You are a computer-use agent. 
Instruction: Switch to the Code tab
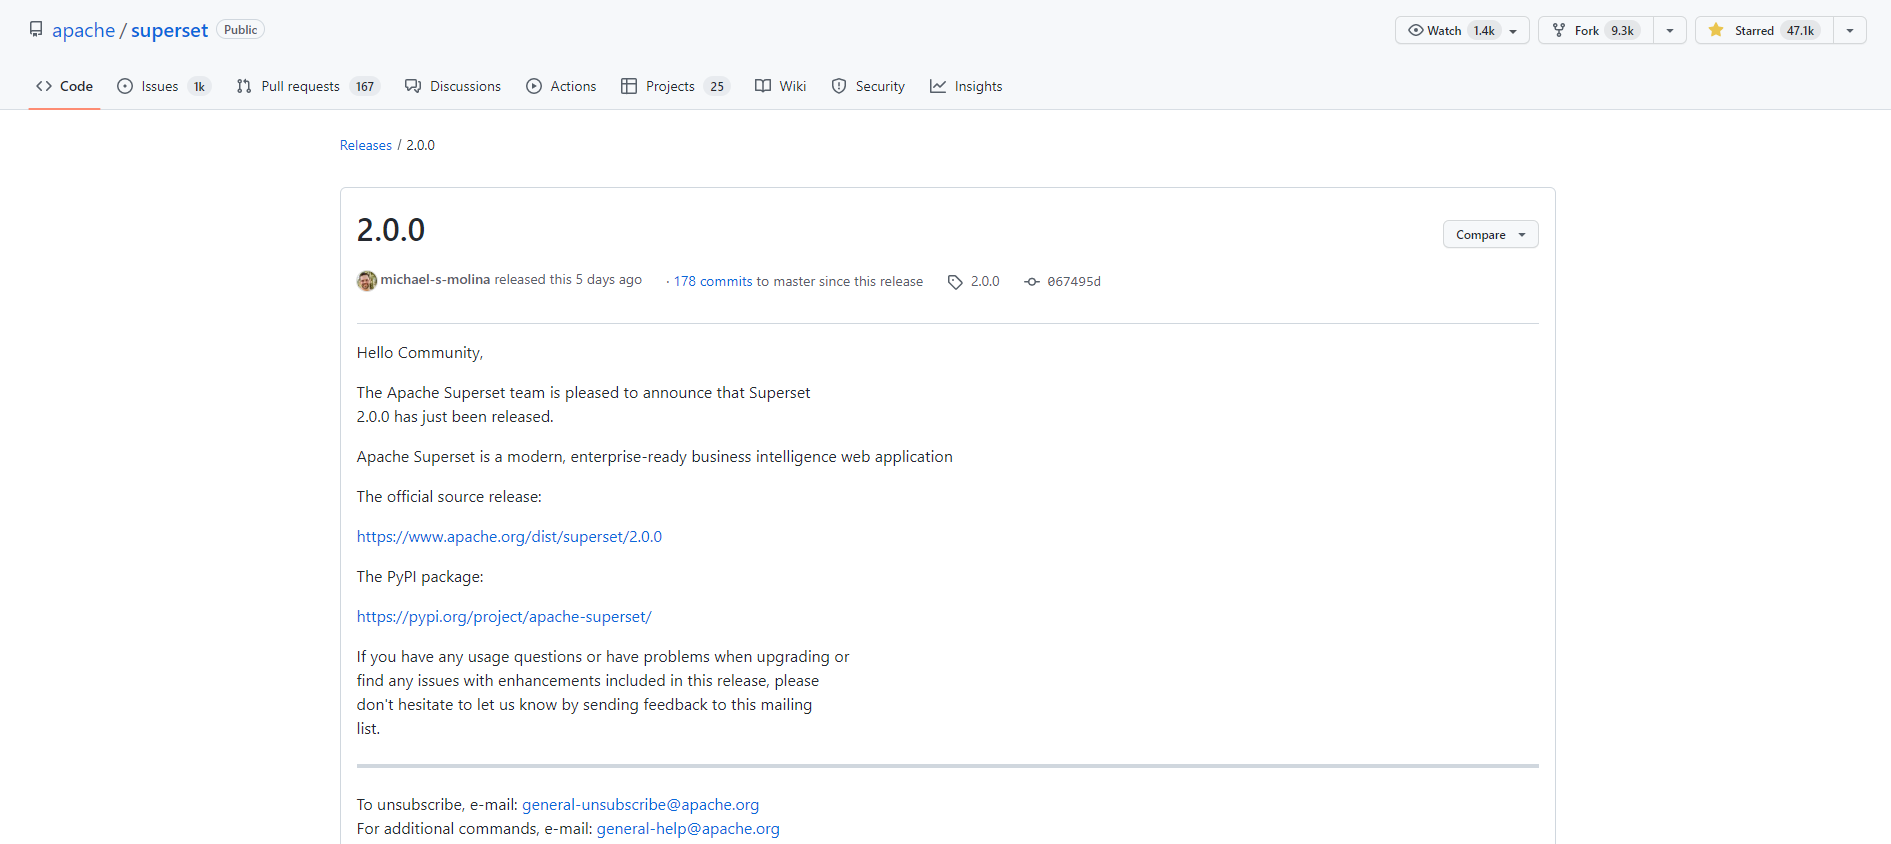tap(65, 86)
